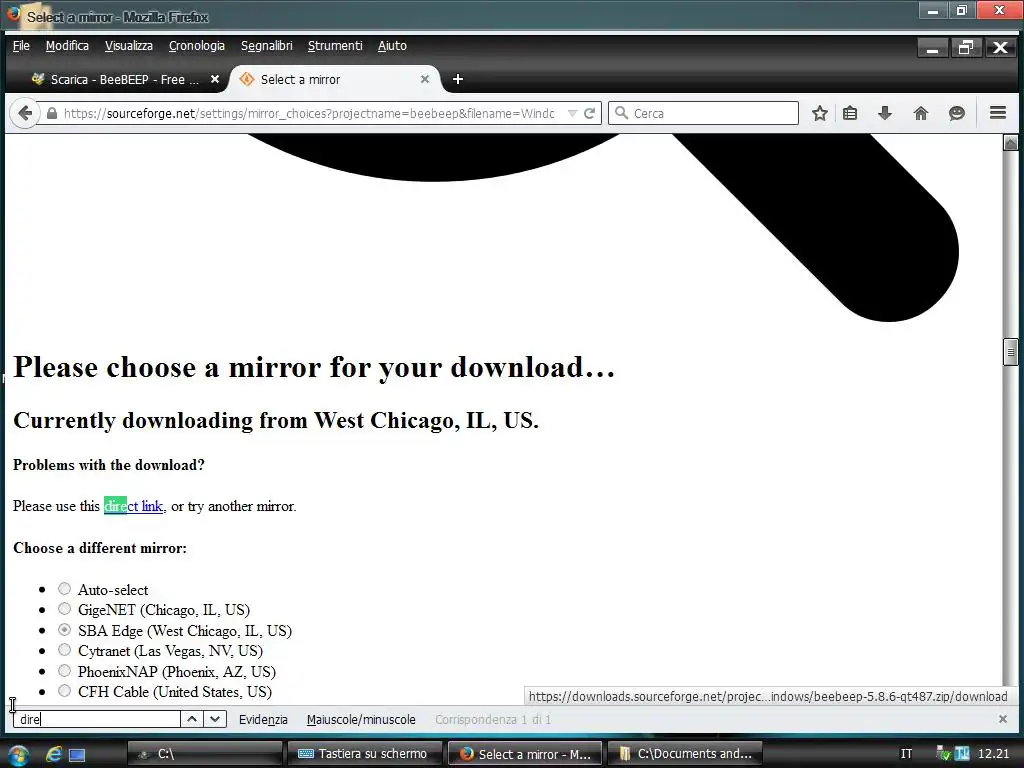This screenshot has width=1024, height=768.
Task: Click Show Desktop quick launch icon
Action: [x=77, y=755]
